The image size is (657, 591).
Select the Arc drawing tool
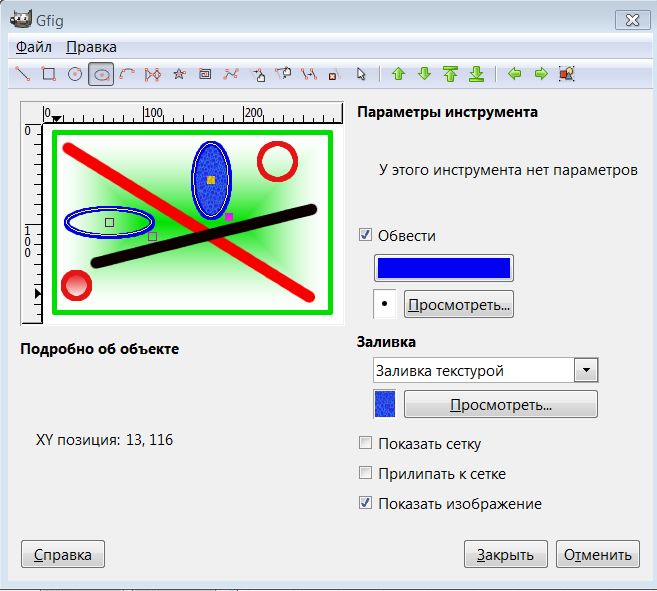tap(127, 74)
